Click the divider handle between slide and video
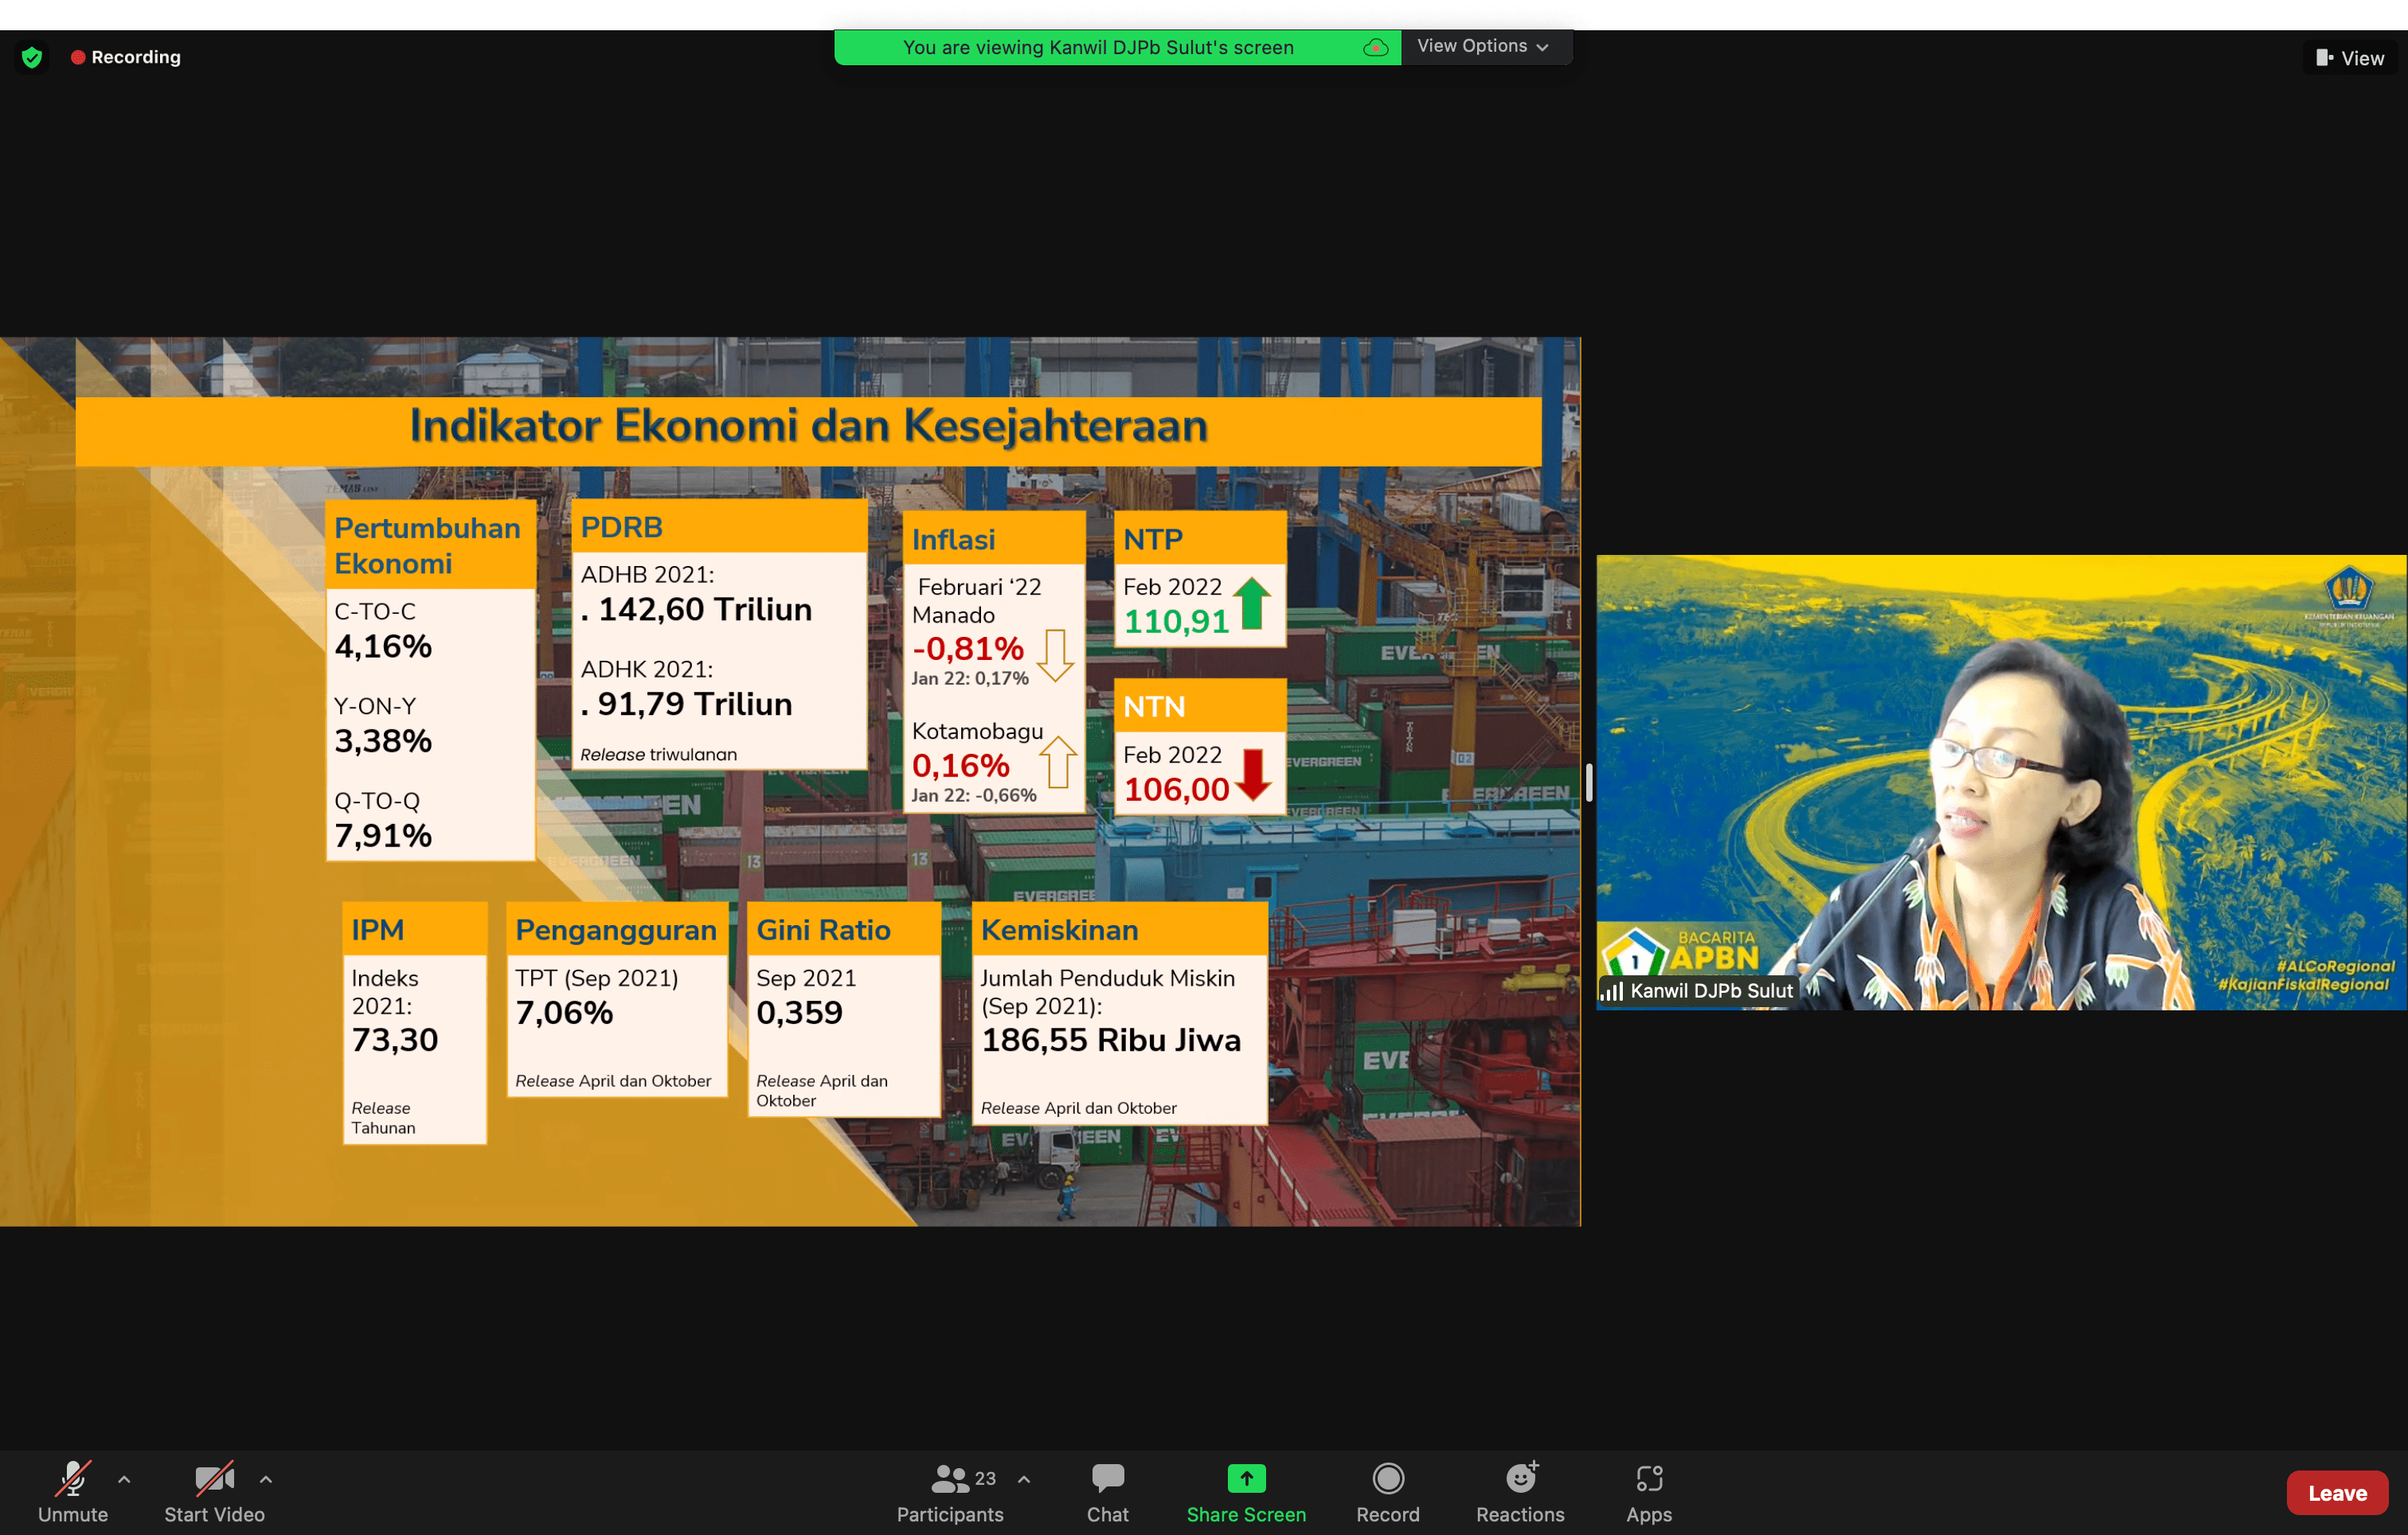 coord(1588,782)
